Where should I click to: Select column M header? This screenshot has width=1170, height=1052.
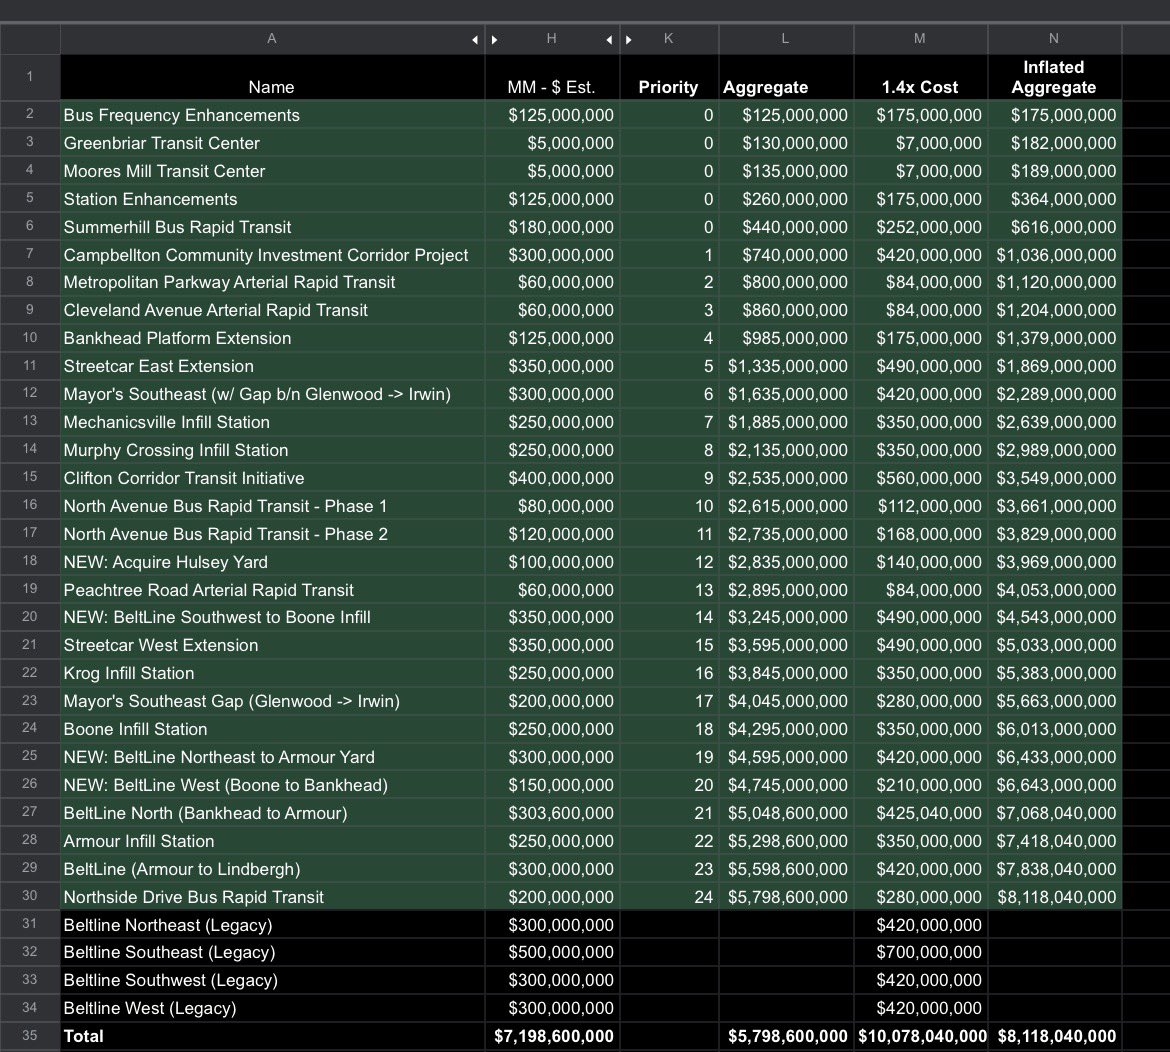(x=920, y=39)
